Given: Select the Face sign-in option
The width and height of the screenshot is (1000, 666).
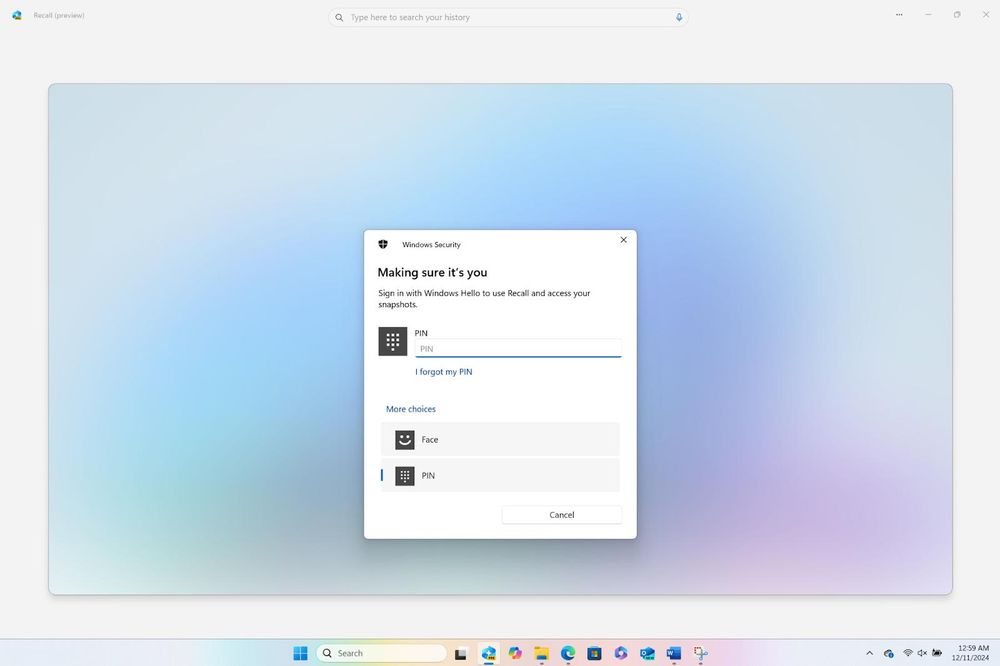Looking at the screenshot, I should [x=500, y=439].
